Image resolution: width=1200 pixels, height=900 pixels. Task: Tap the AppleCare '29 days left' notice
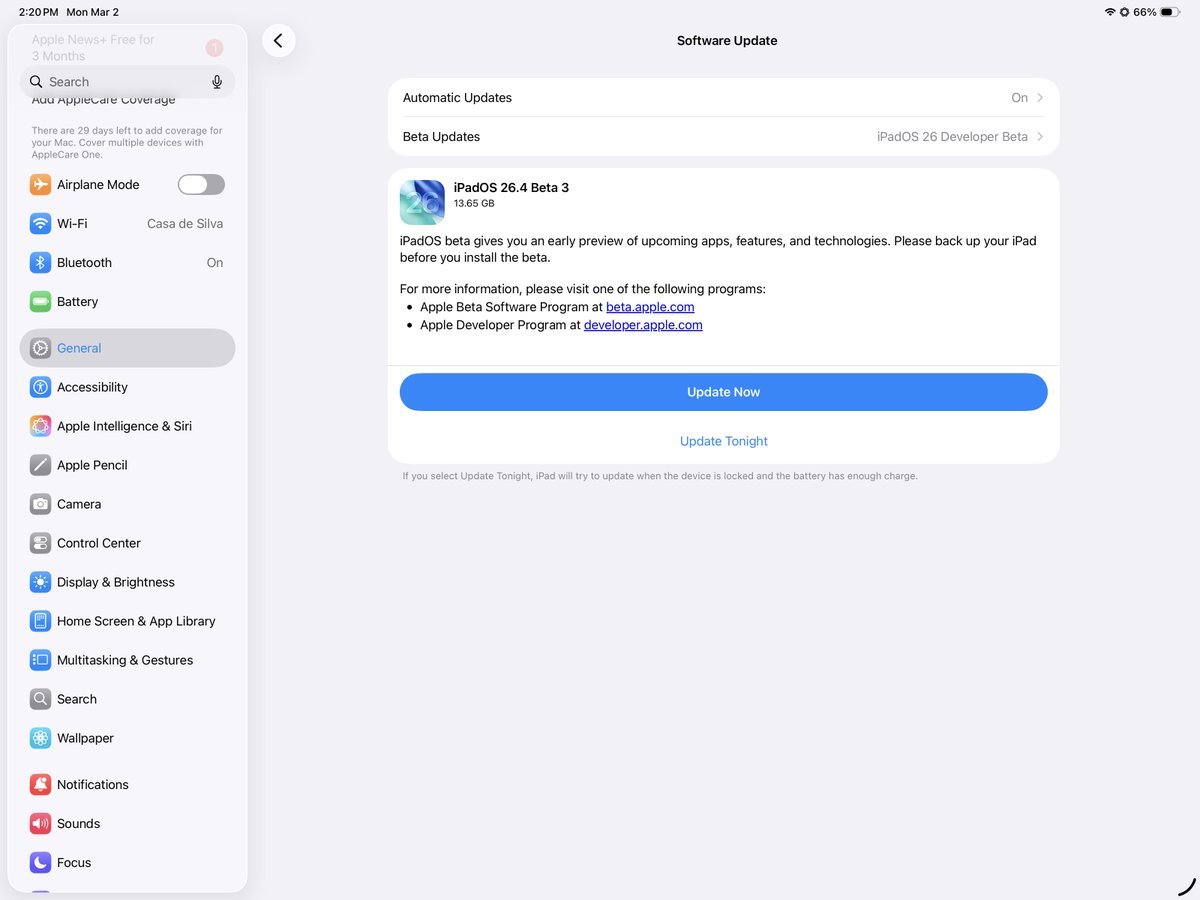127,143
